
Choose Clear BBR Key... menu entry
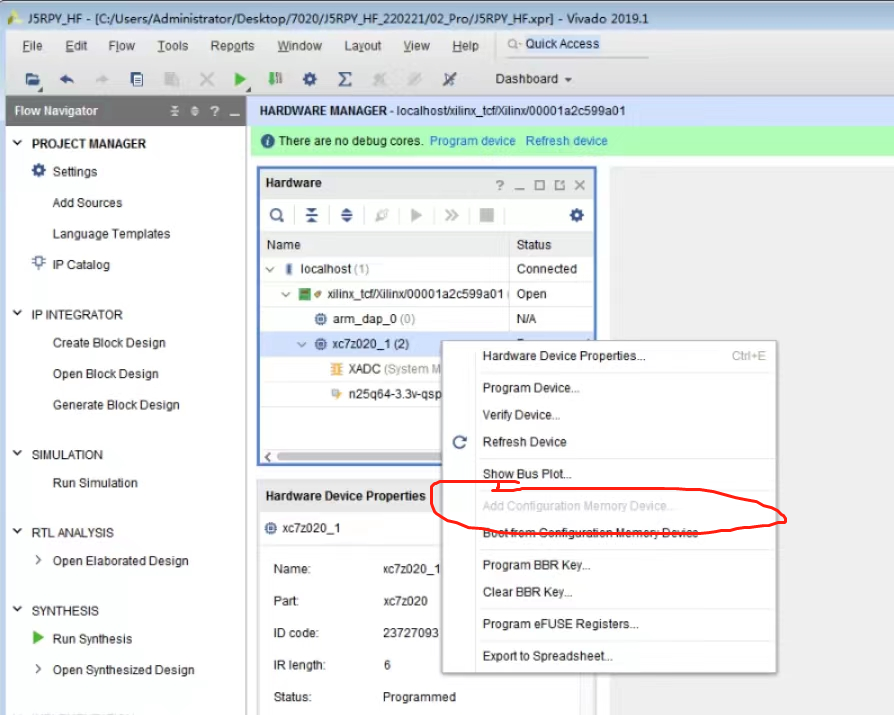coord(527,592)
